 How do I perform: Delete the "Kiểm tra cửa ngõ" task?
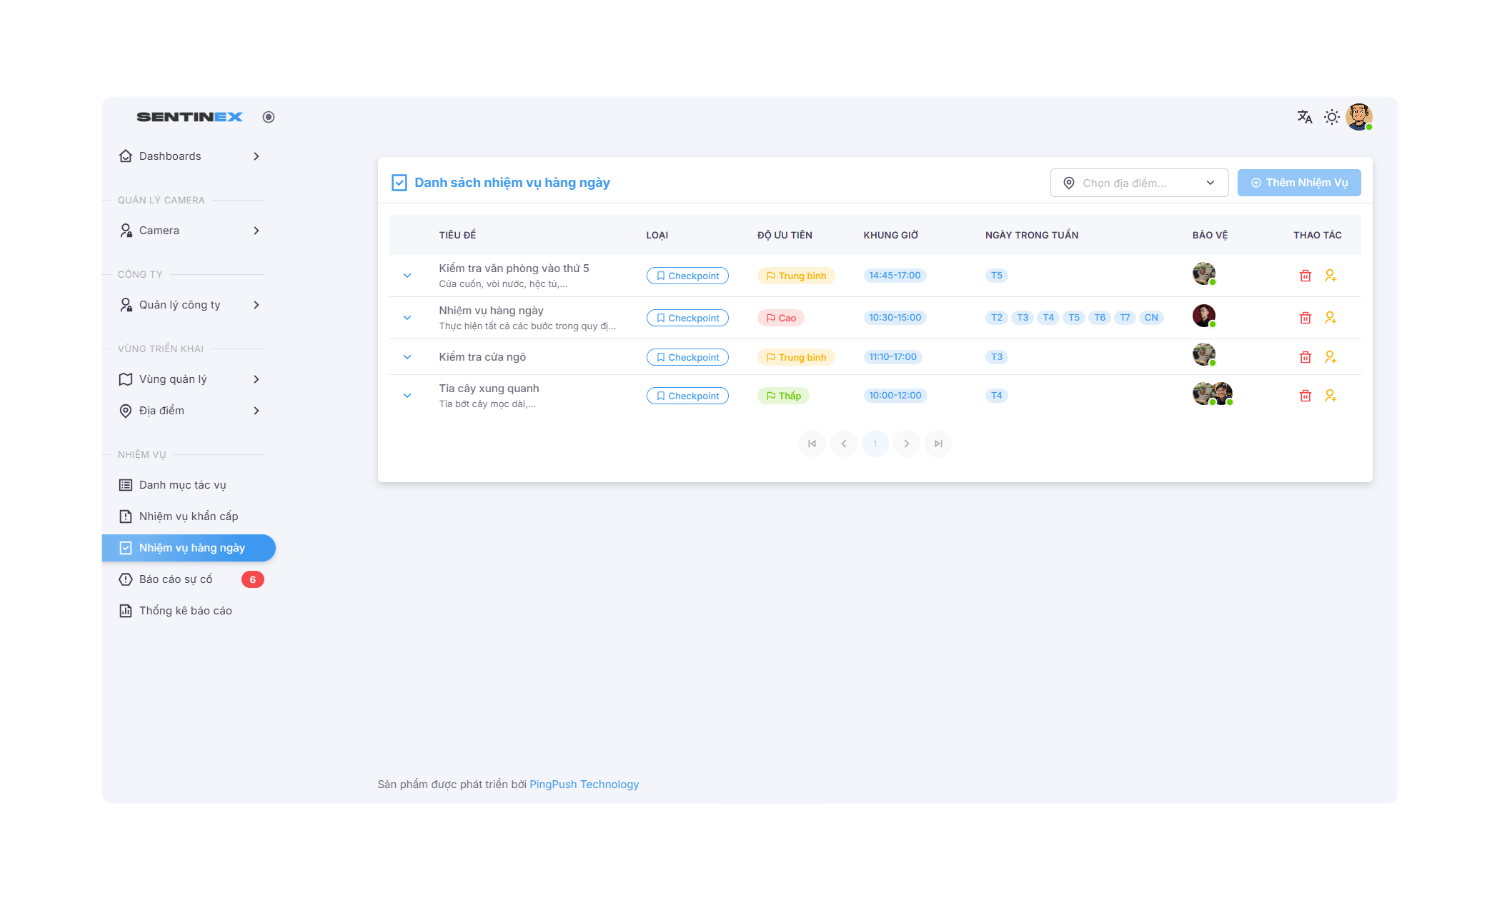point(1305,357)
